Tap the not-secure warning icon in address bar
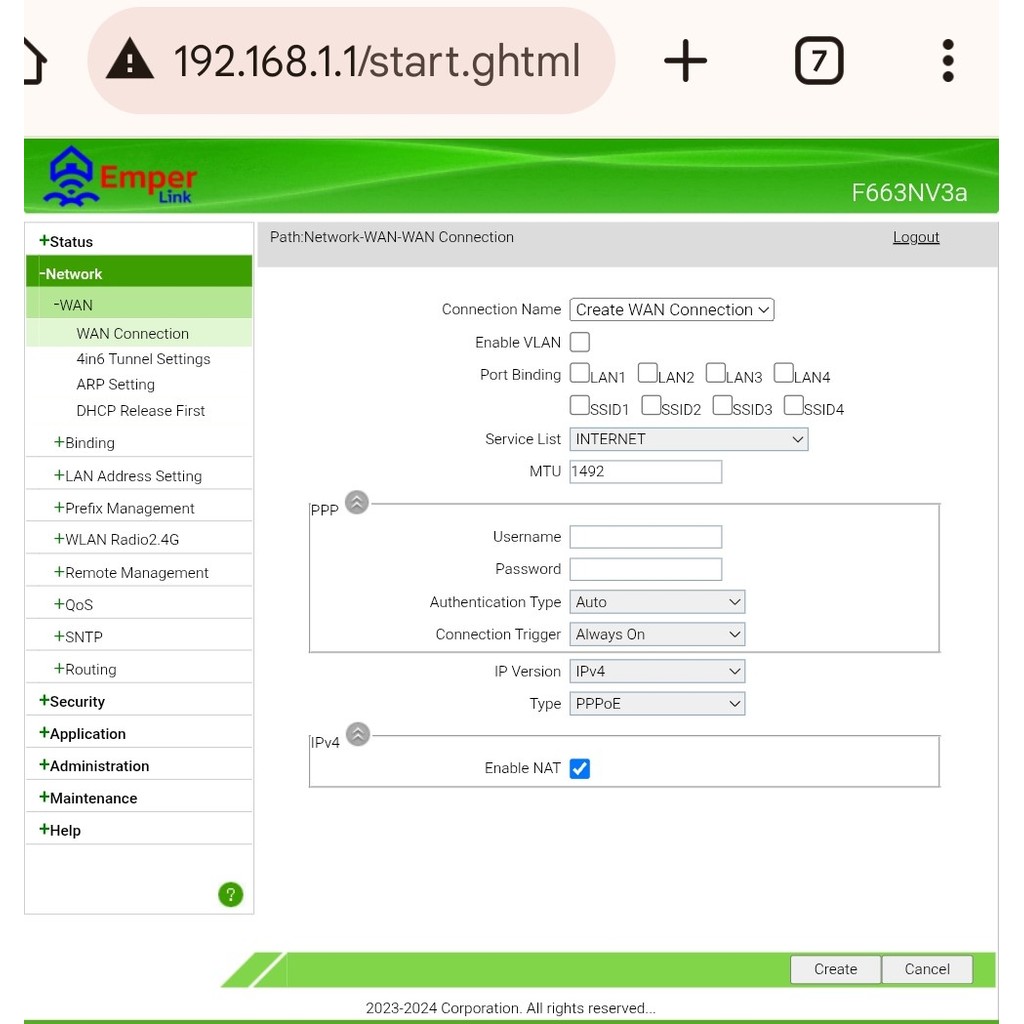 (x=130, y=61)
